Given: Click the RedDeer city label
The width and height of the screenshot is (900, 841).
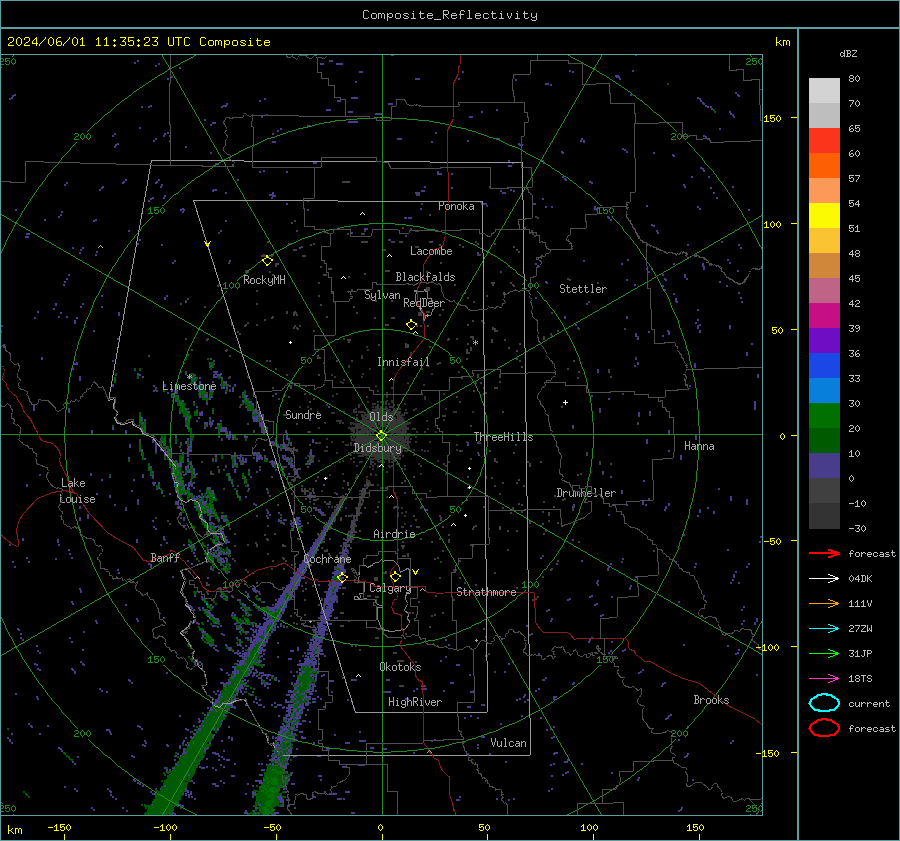Looking at the screenshot, I should [x=424, y=303].
